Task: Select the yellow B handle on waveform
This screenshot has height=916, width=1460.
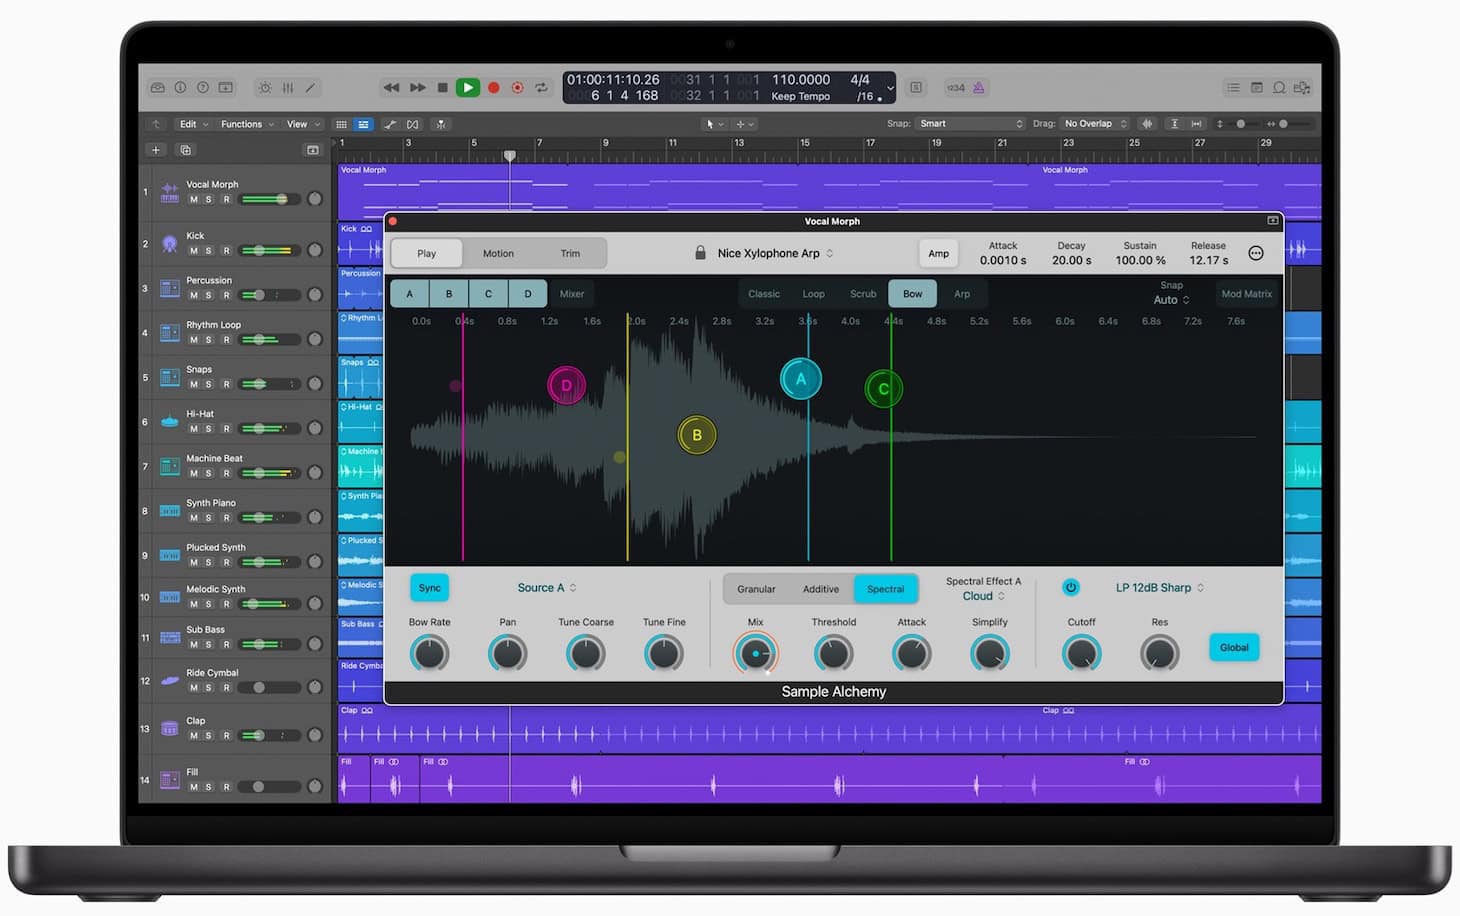Action: coord(697,435)
